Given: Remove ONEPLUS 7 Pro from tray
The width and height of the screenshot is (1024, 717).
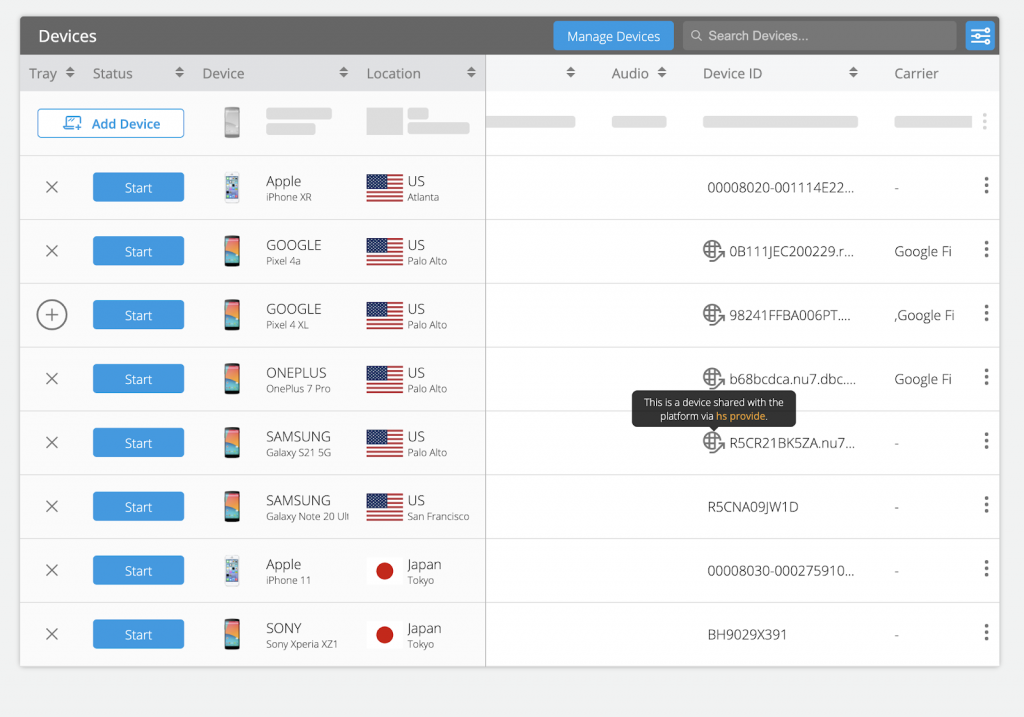Looking at the screenshot, I should (x=52, y=379).
